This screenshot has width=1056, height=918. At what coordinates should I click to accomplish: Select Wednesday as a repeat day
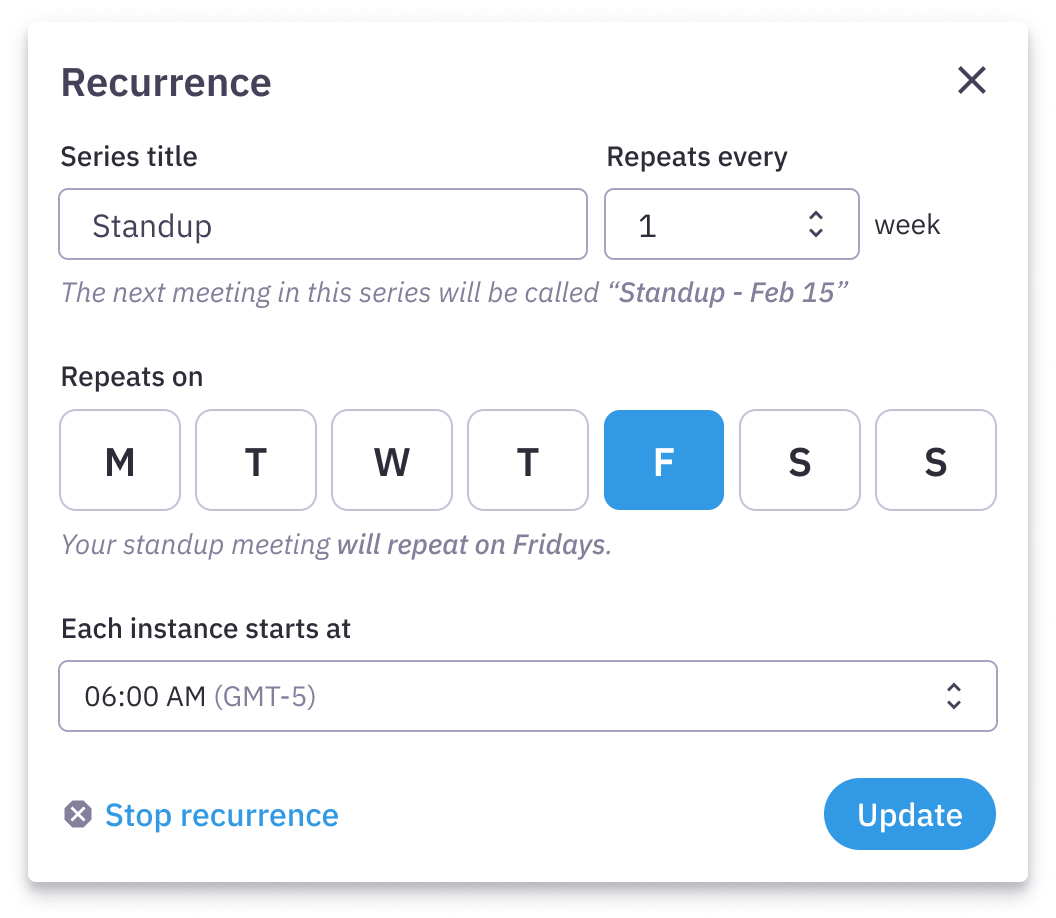pyautogui.click(x=392, y=460)
